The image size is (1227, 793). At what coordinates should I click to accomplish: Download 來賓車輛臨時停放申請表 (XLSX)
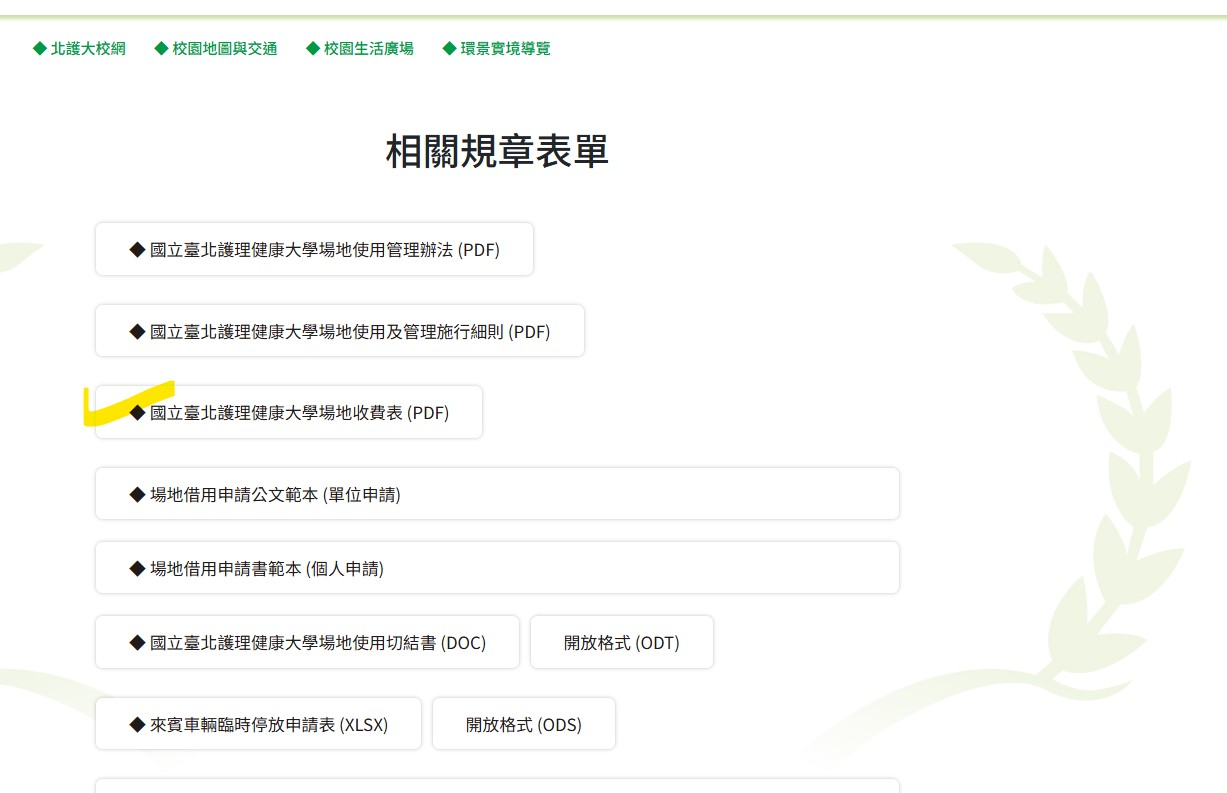pos(258,724)
